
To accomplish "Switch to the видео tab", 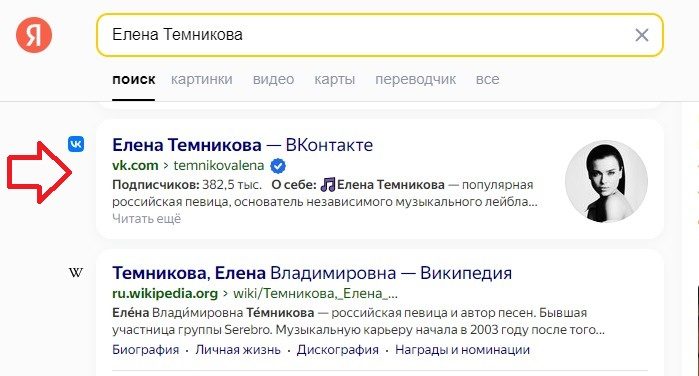I will 273,79.
